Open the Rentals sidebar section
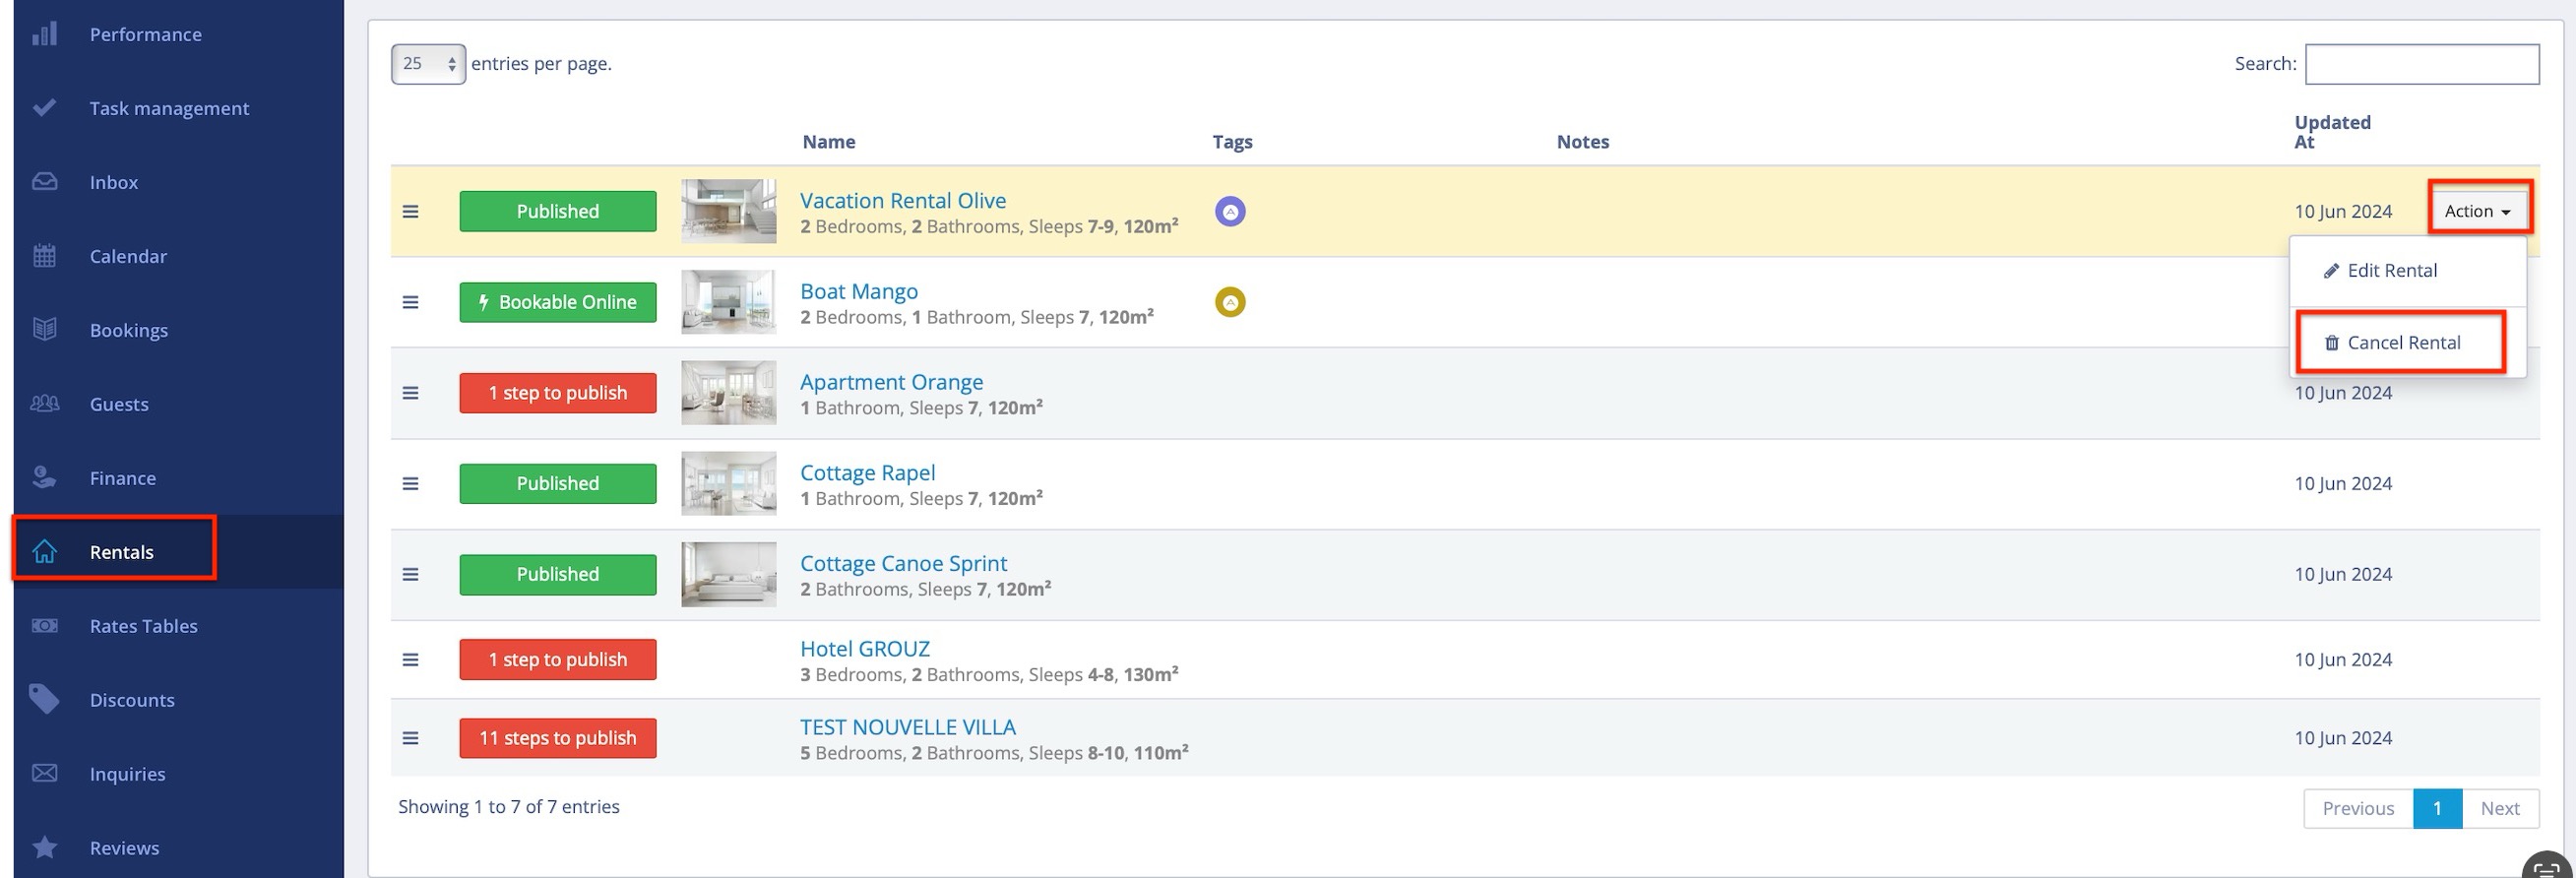 tap(120, 552)
